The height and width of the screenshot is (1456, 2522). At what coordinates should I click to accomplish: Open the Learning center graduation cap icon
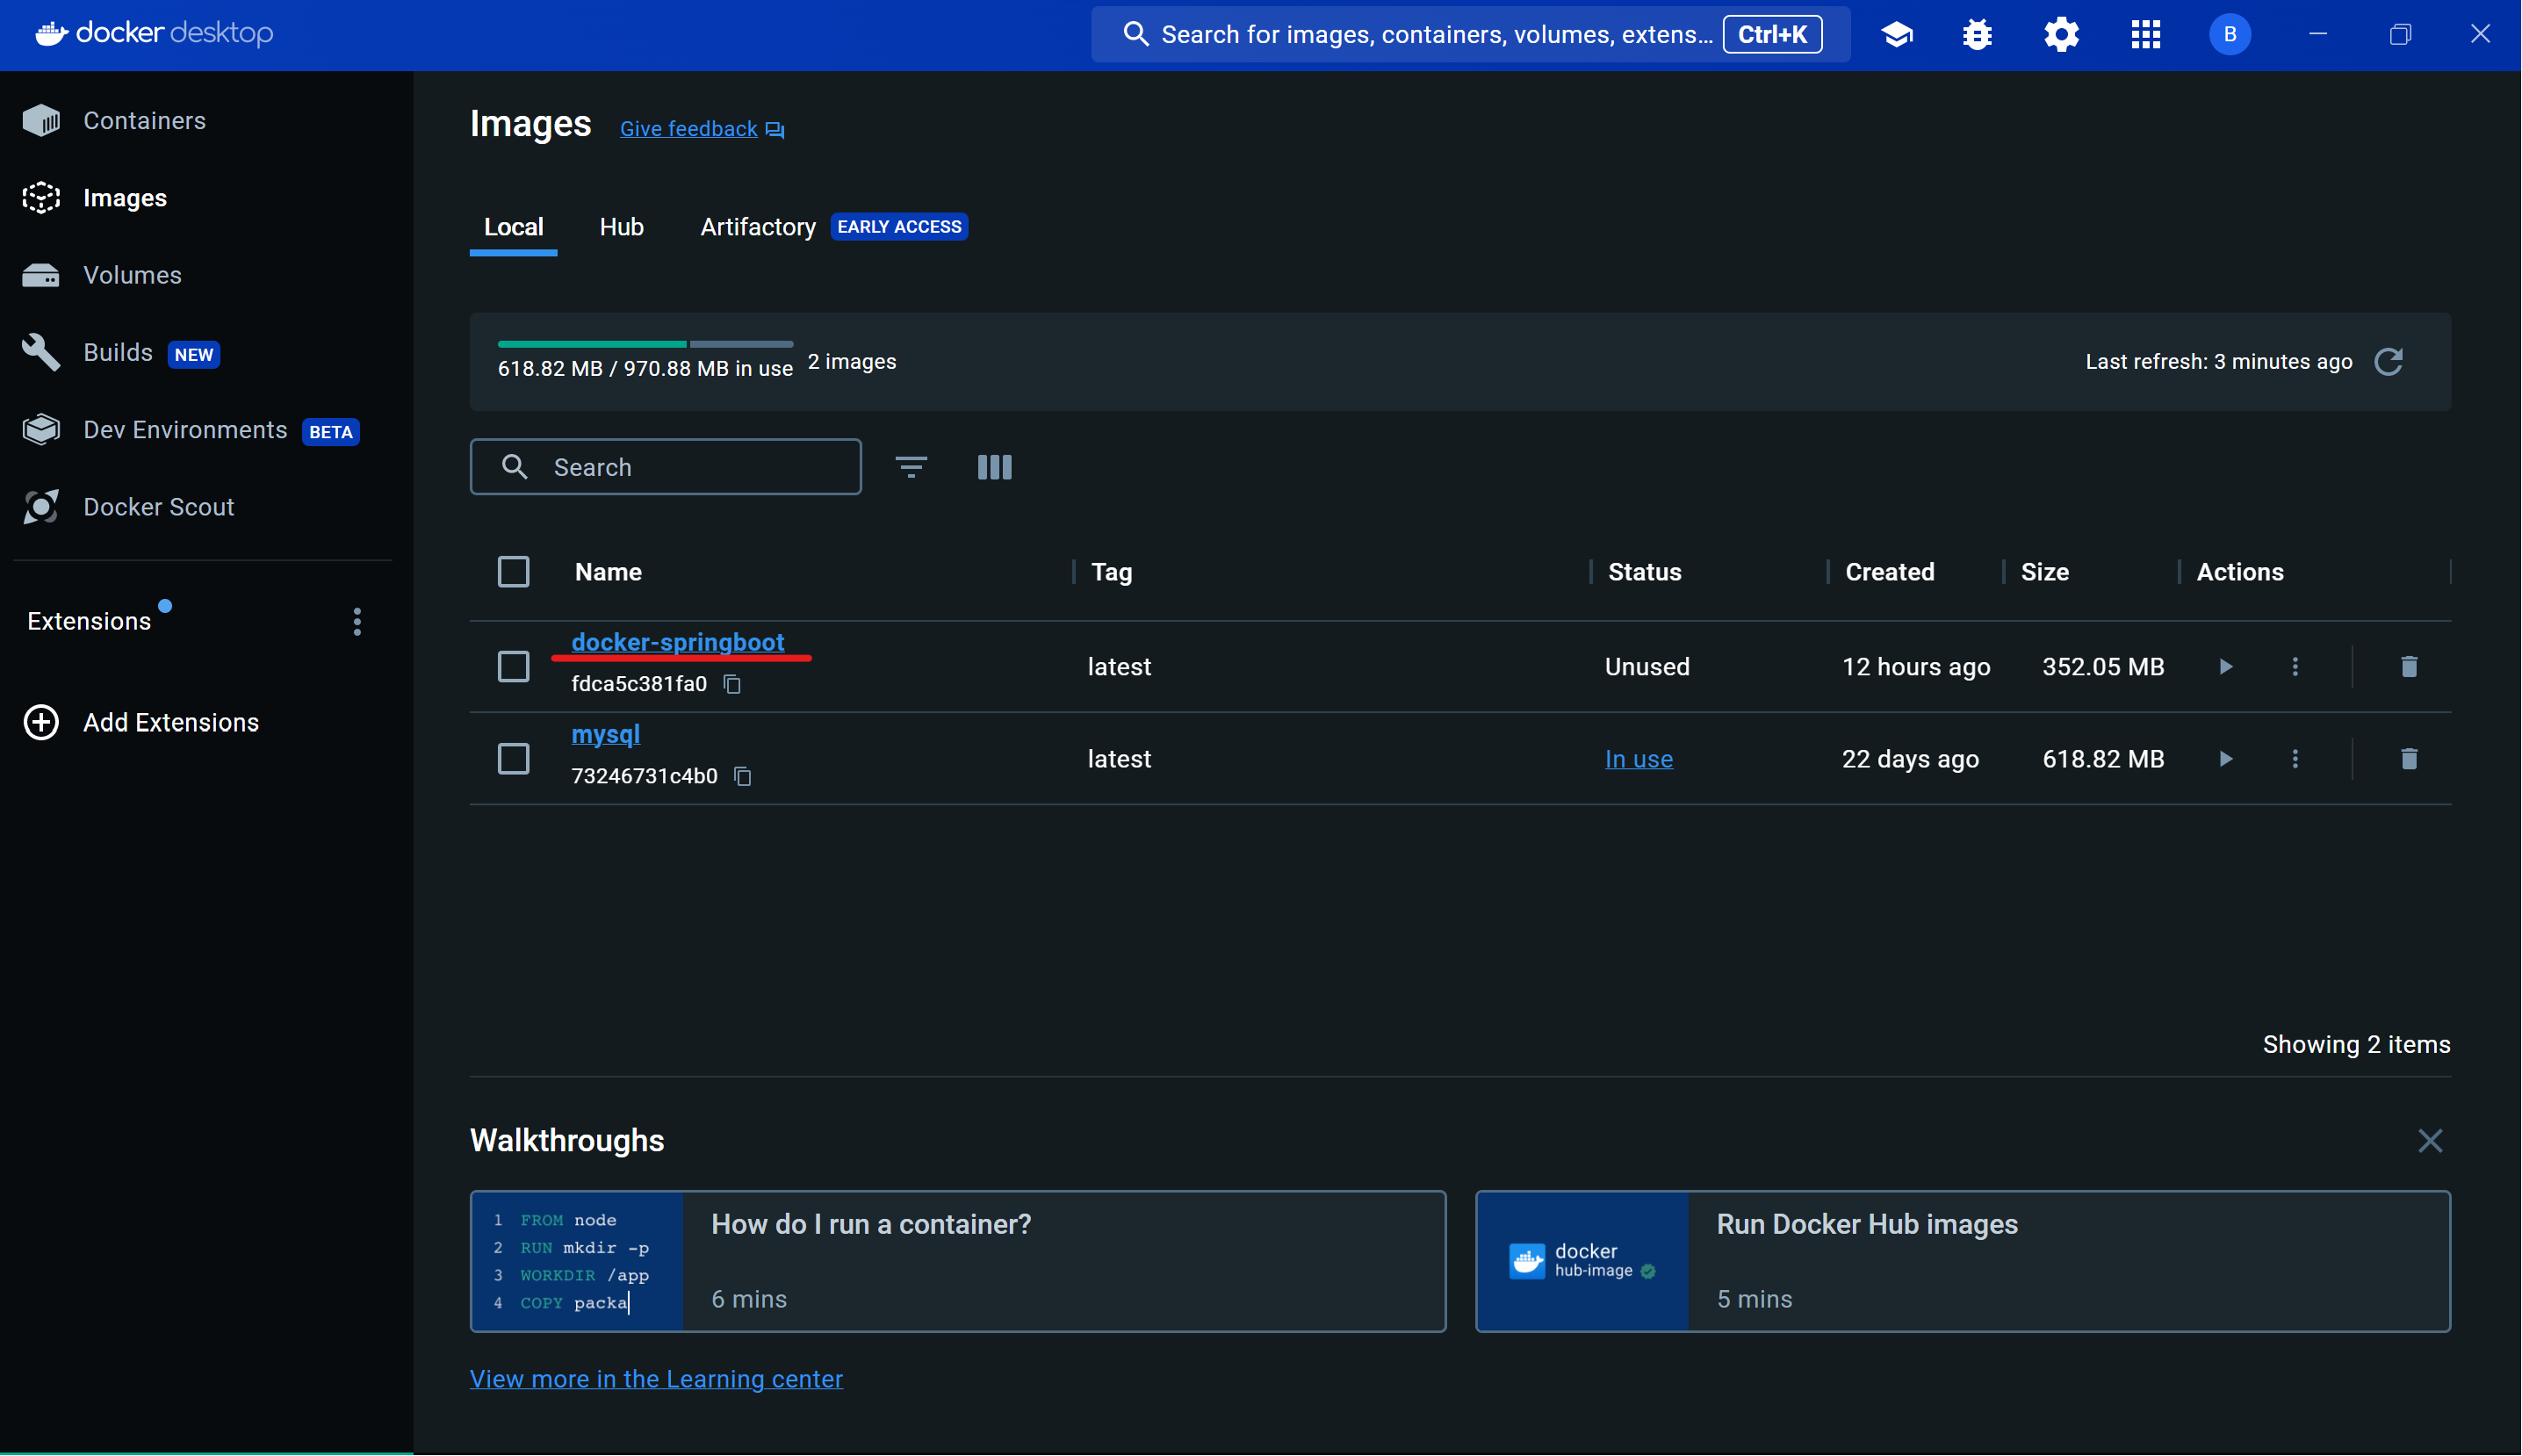1897,35
